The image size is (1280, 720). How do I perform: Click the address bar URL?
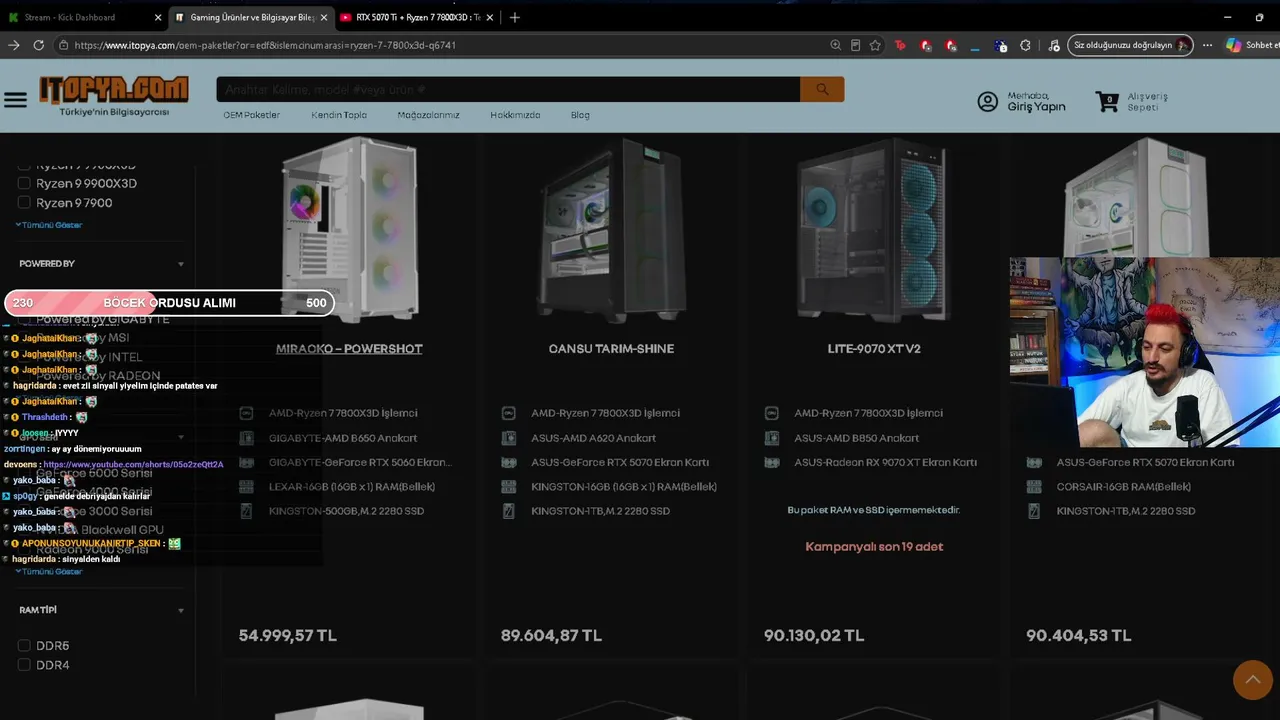265,45
